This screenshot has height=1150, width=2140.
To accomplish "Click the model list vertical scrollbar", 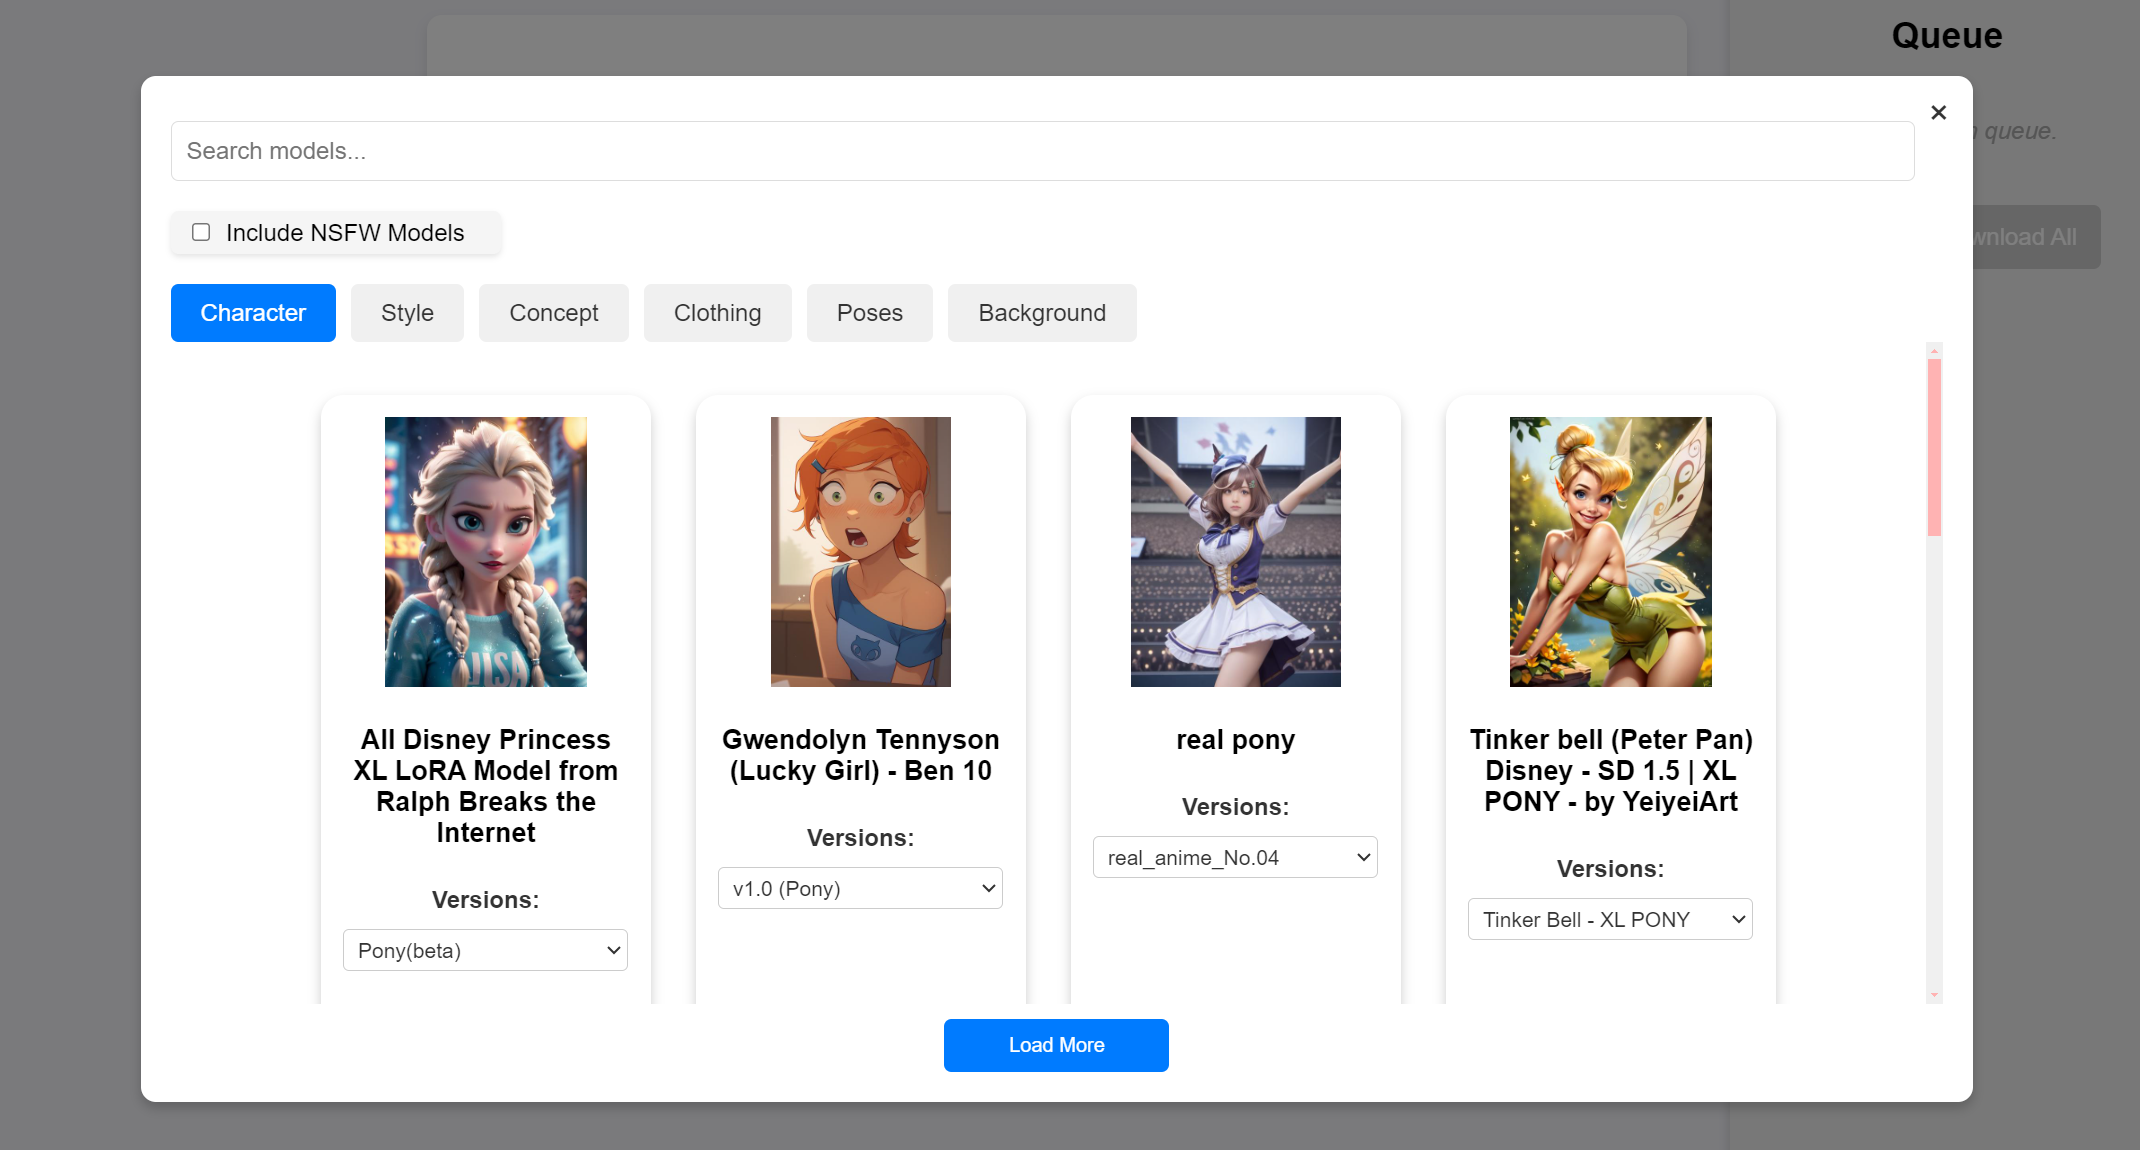I will (x=1934, y=448).
